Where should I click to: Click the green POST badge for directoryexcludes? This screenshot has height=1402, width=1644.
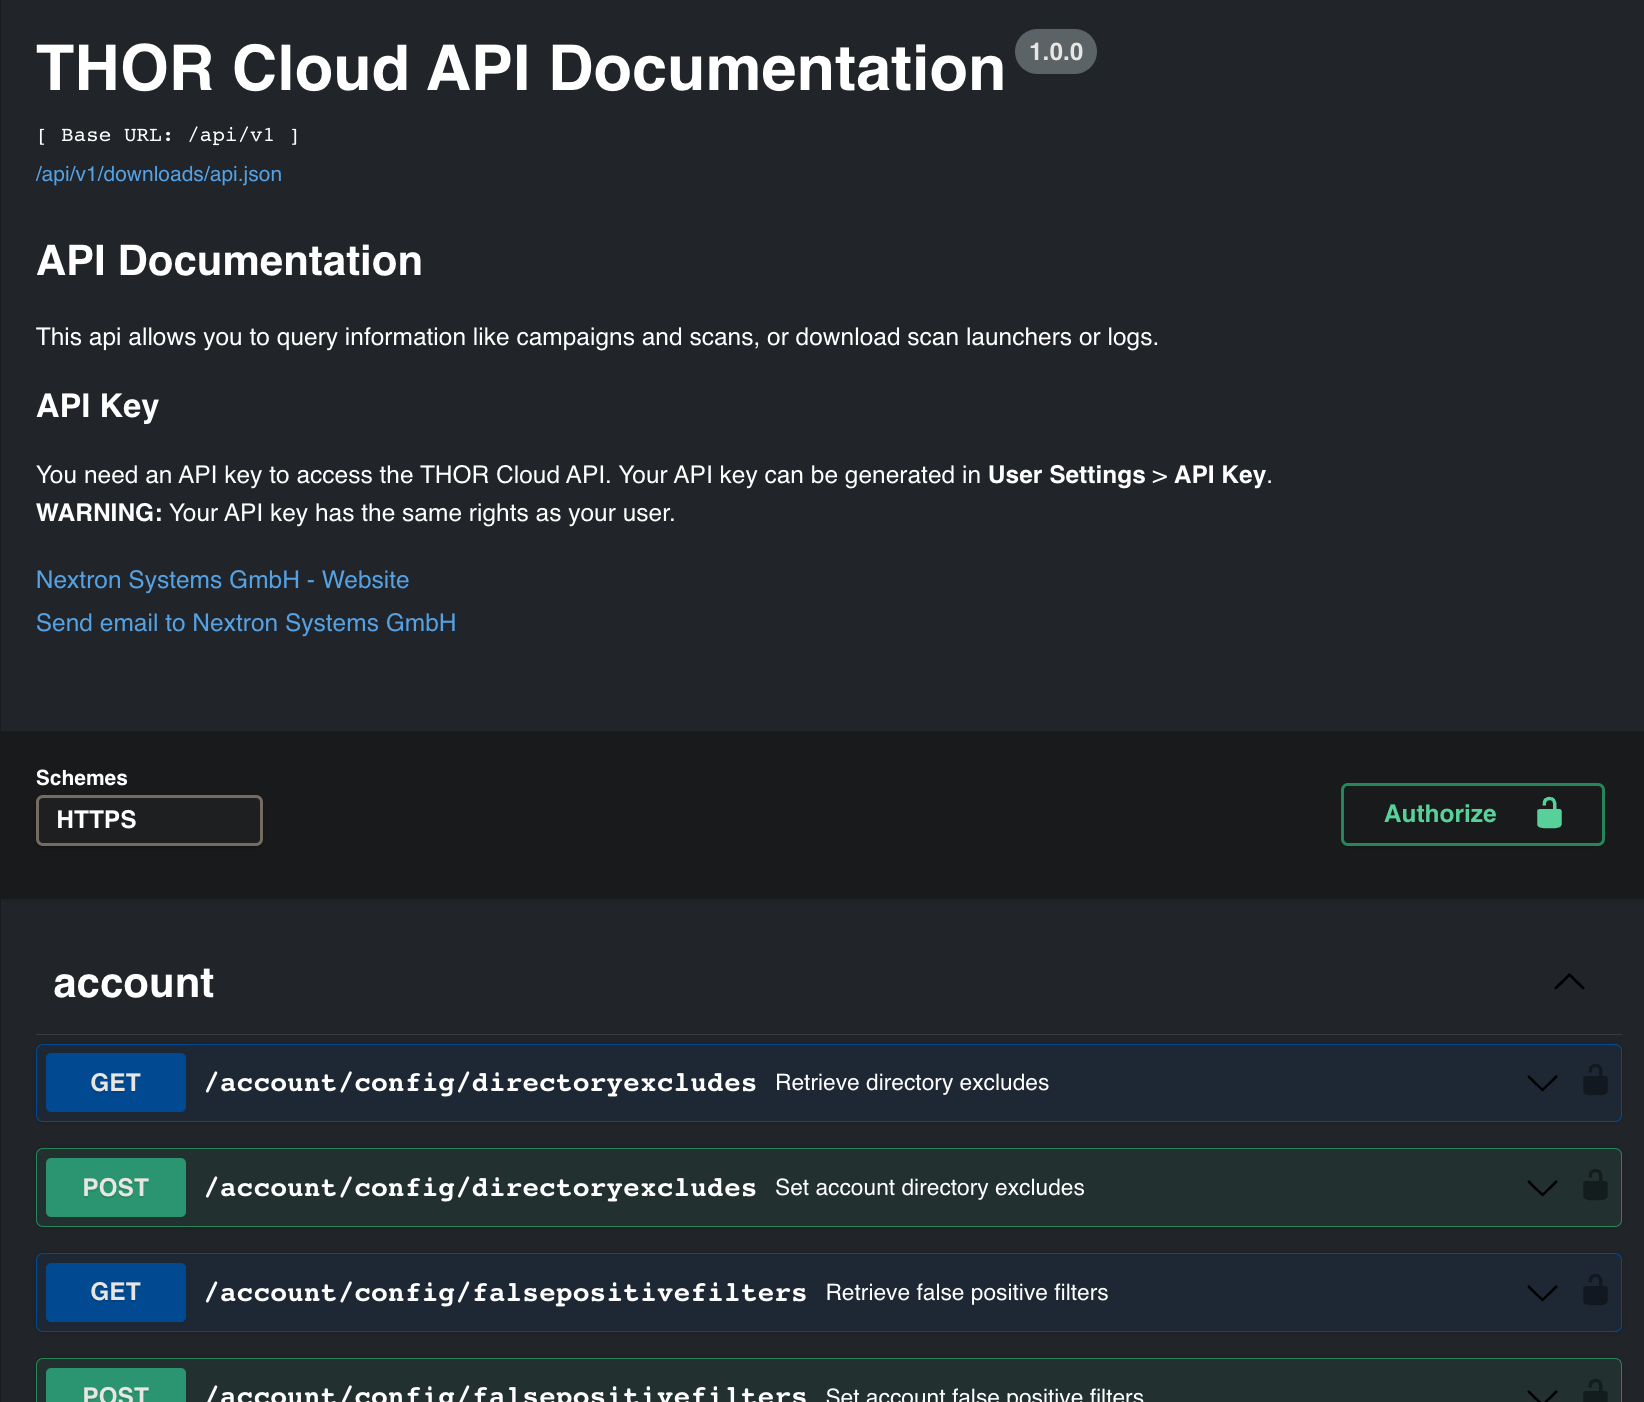(116, 1188)
